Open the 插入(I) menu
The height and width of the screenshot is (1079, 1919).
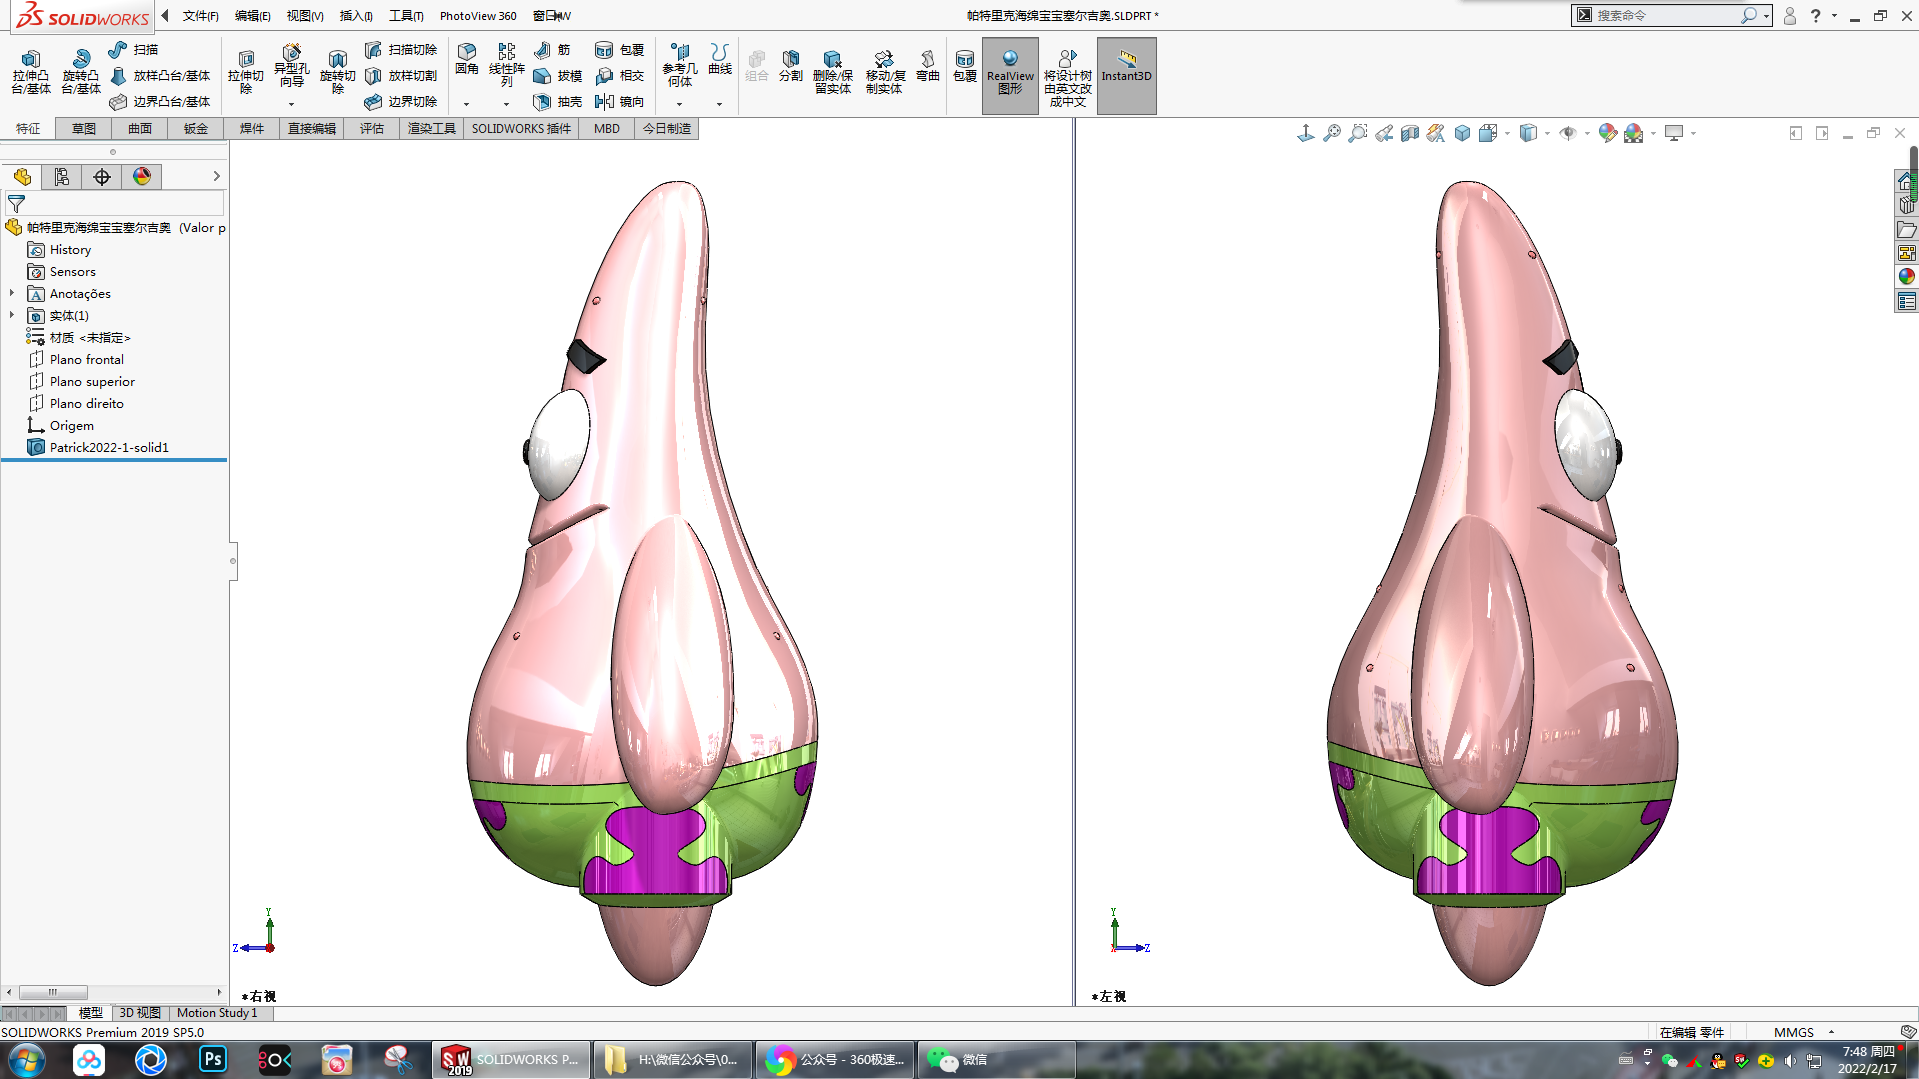pos(356,16)
